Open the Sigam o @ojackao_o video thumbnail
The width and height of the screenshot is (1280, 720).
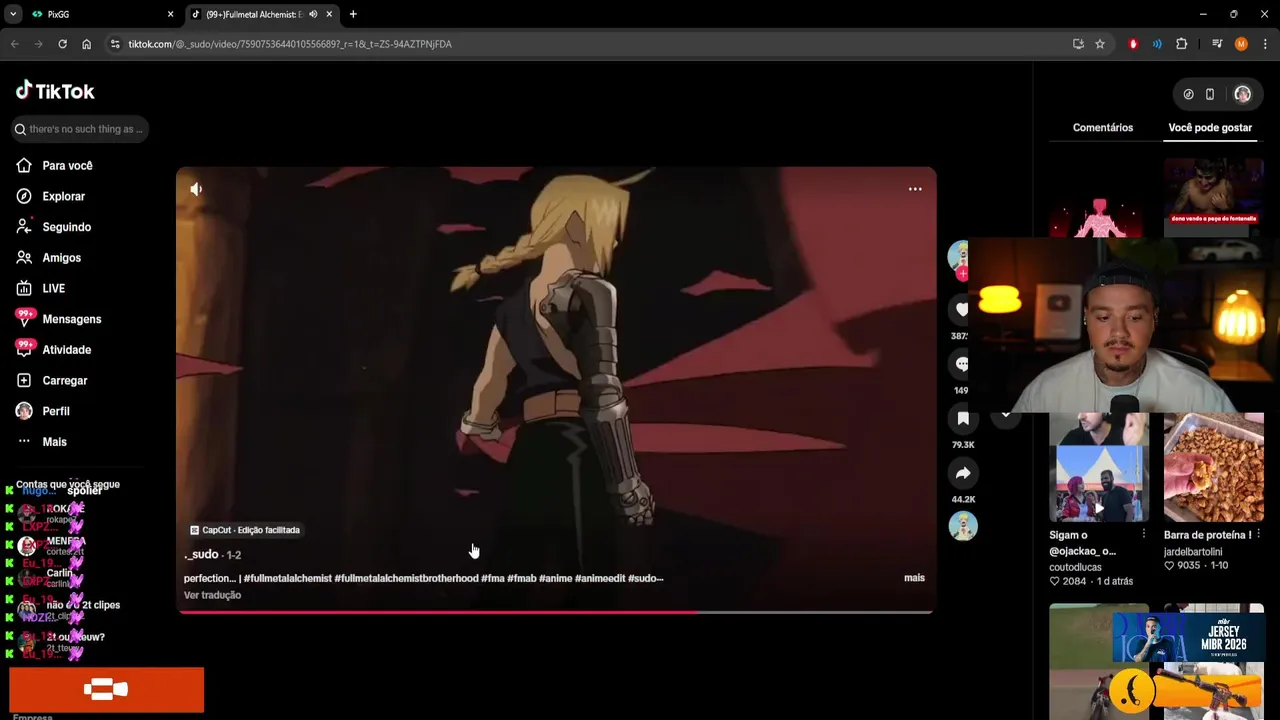pos(1099,467)
